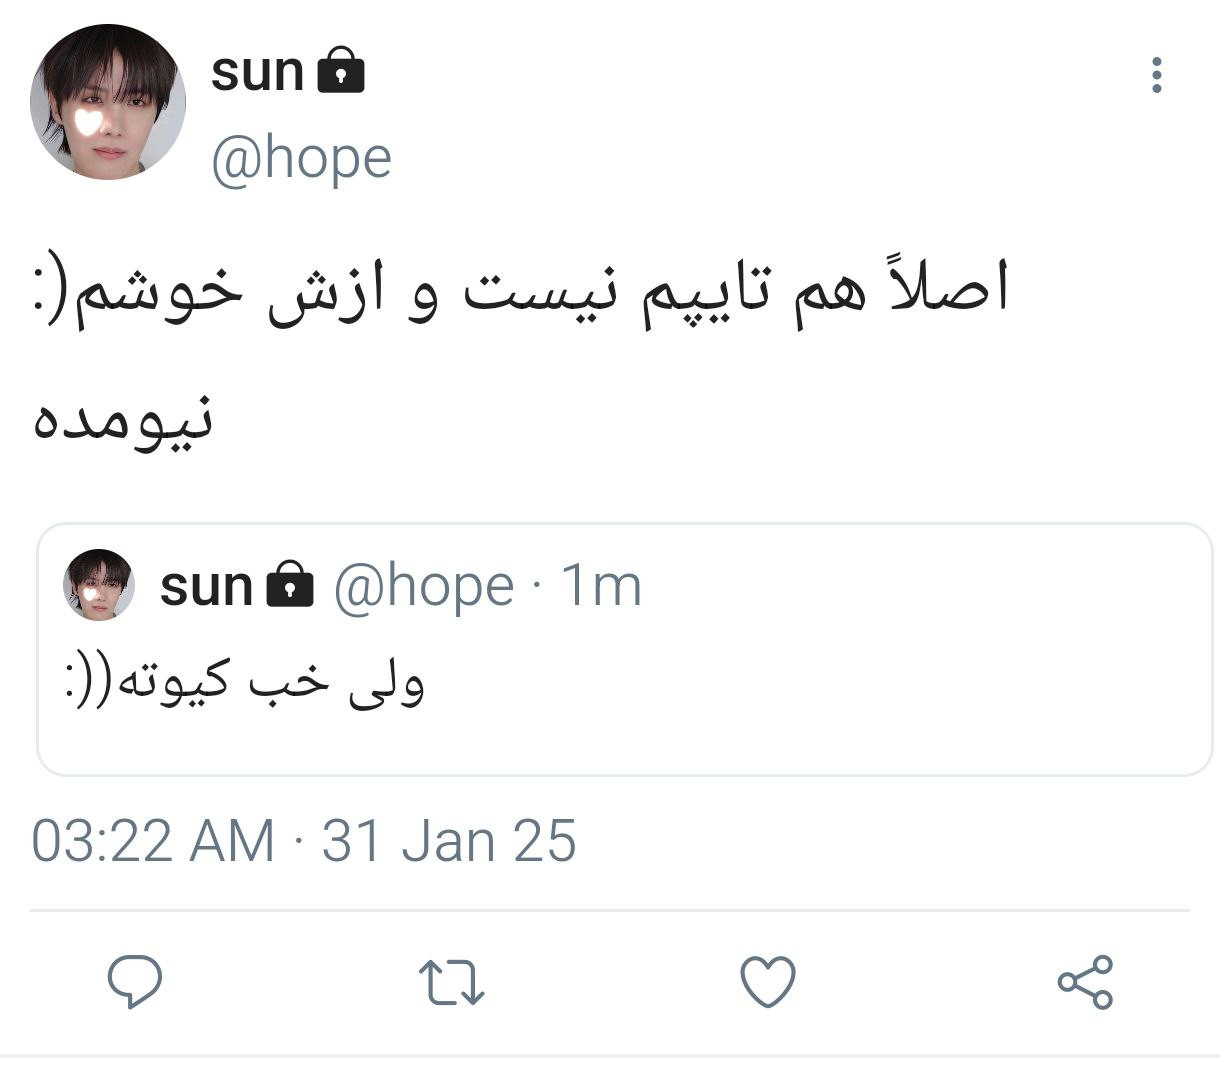Tap the second line word نیومده
This screenshot has height=1074, width=1220.
[122, 417]
